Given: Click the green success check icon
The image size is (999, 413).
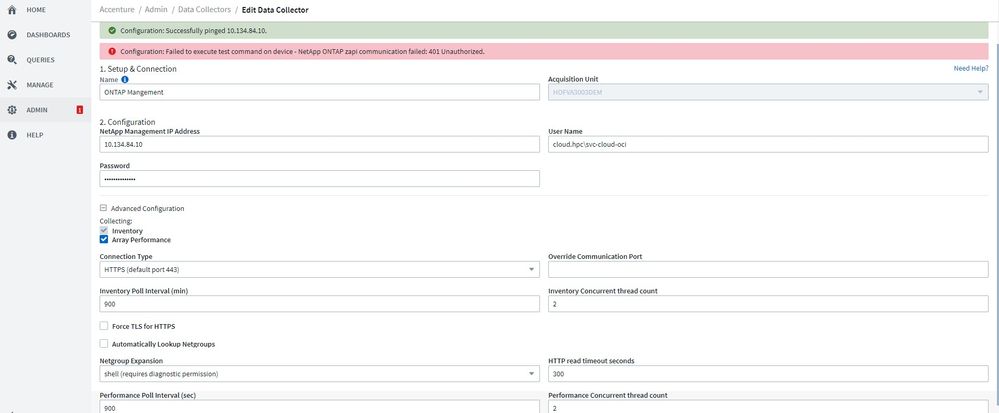Looking at the screenshot, I should coord(112,31).
